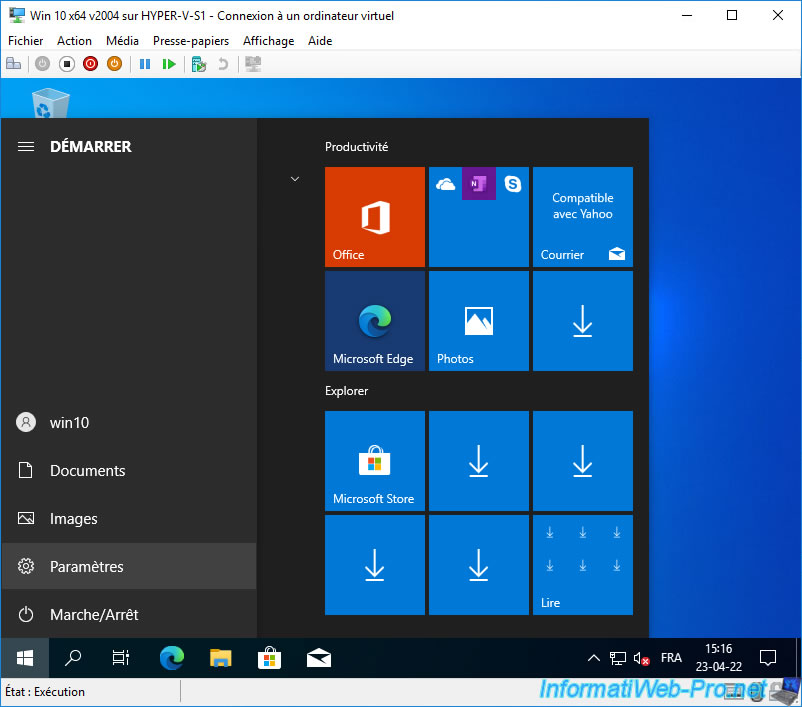Open the taskbar search magnifier
802x707 pixels.
pos(73,658)
